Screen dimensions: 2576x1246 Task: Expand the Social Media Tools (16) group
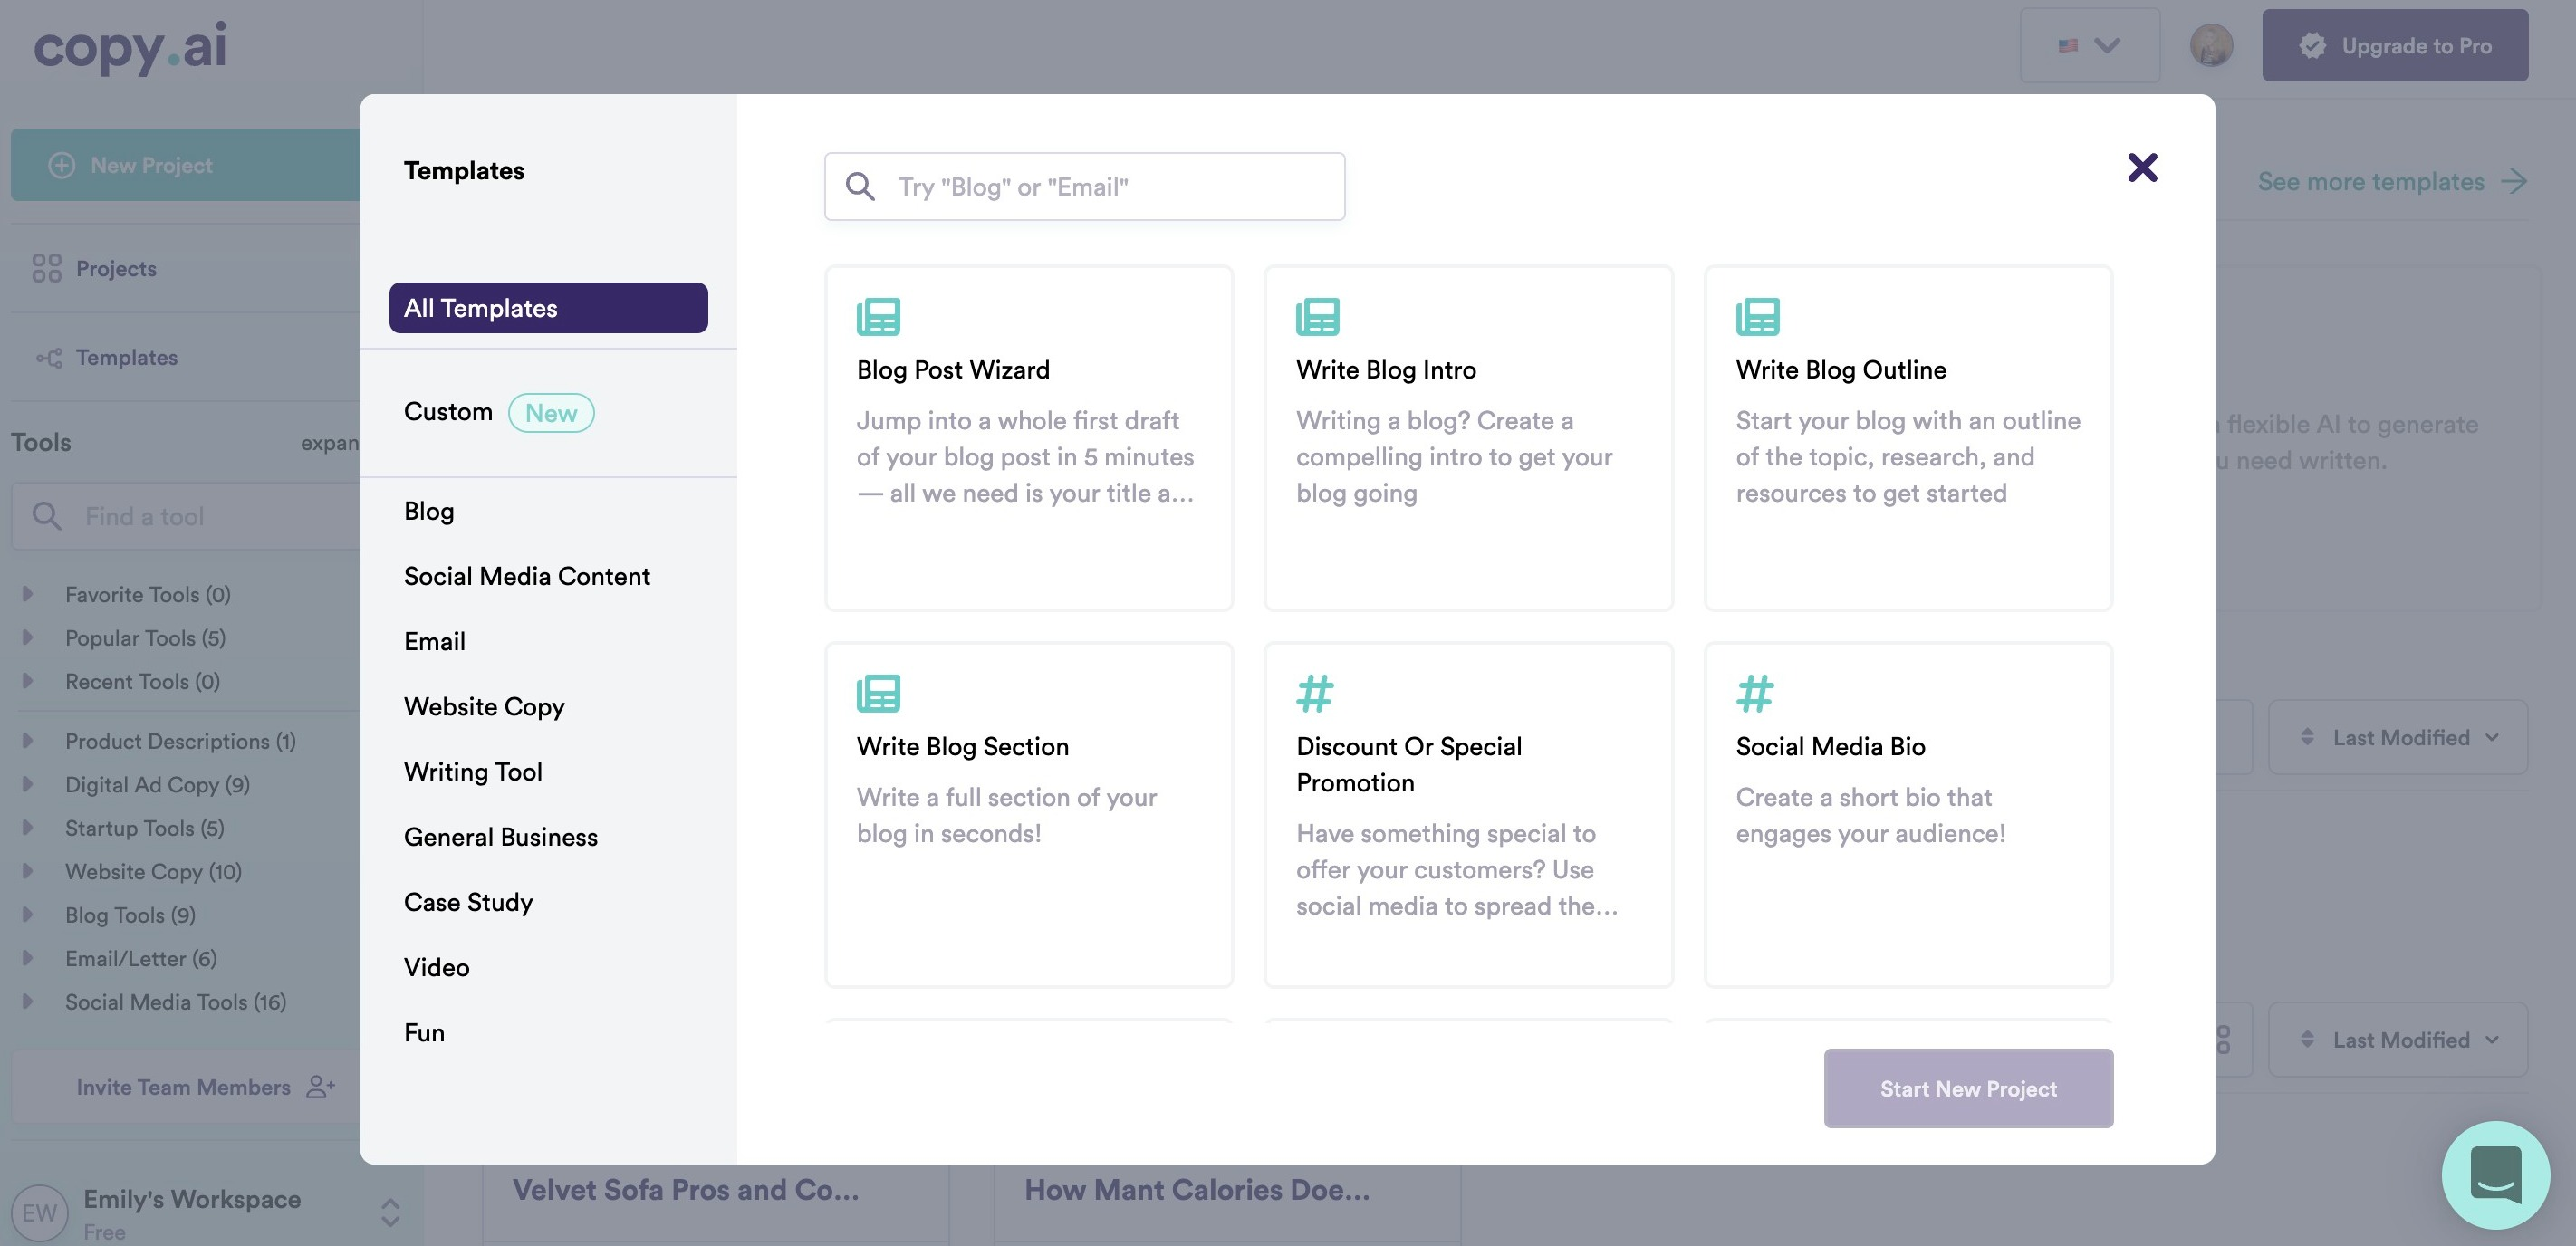pyautogui.click(x=28, y=1002)
